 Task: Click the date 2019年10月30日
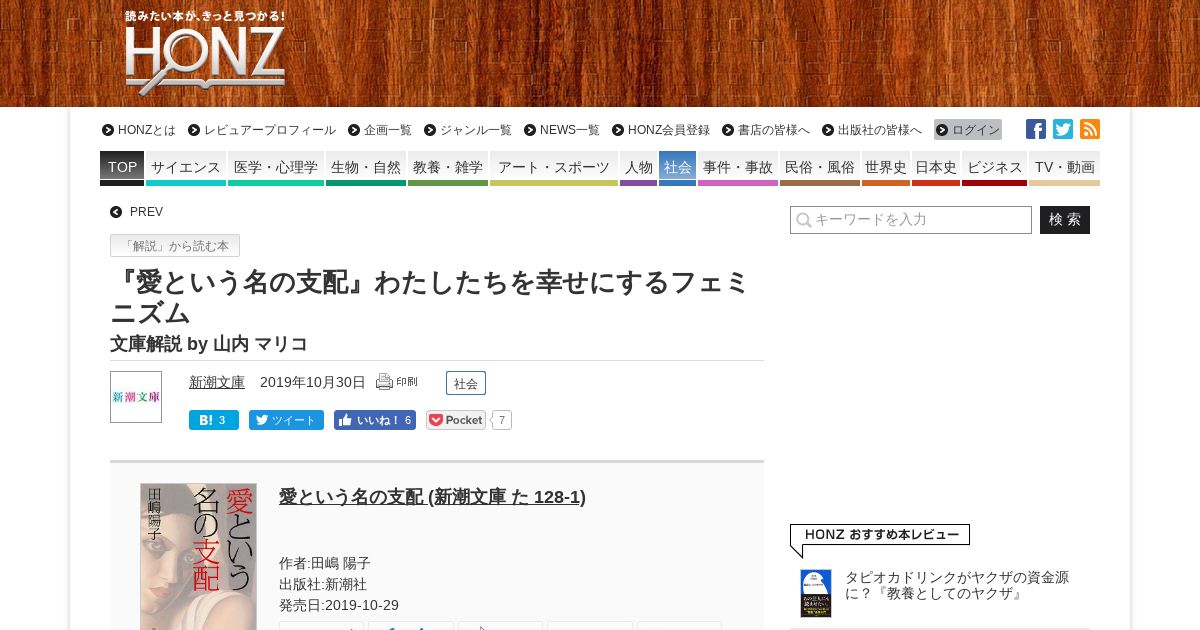coord(313,382)
